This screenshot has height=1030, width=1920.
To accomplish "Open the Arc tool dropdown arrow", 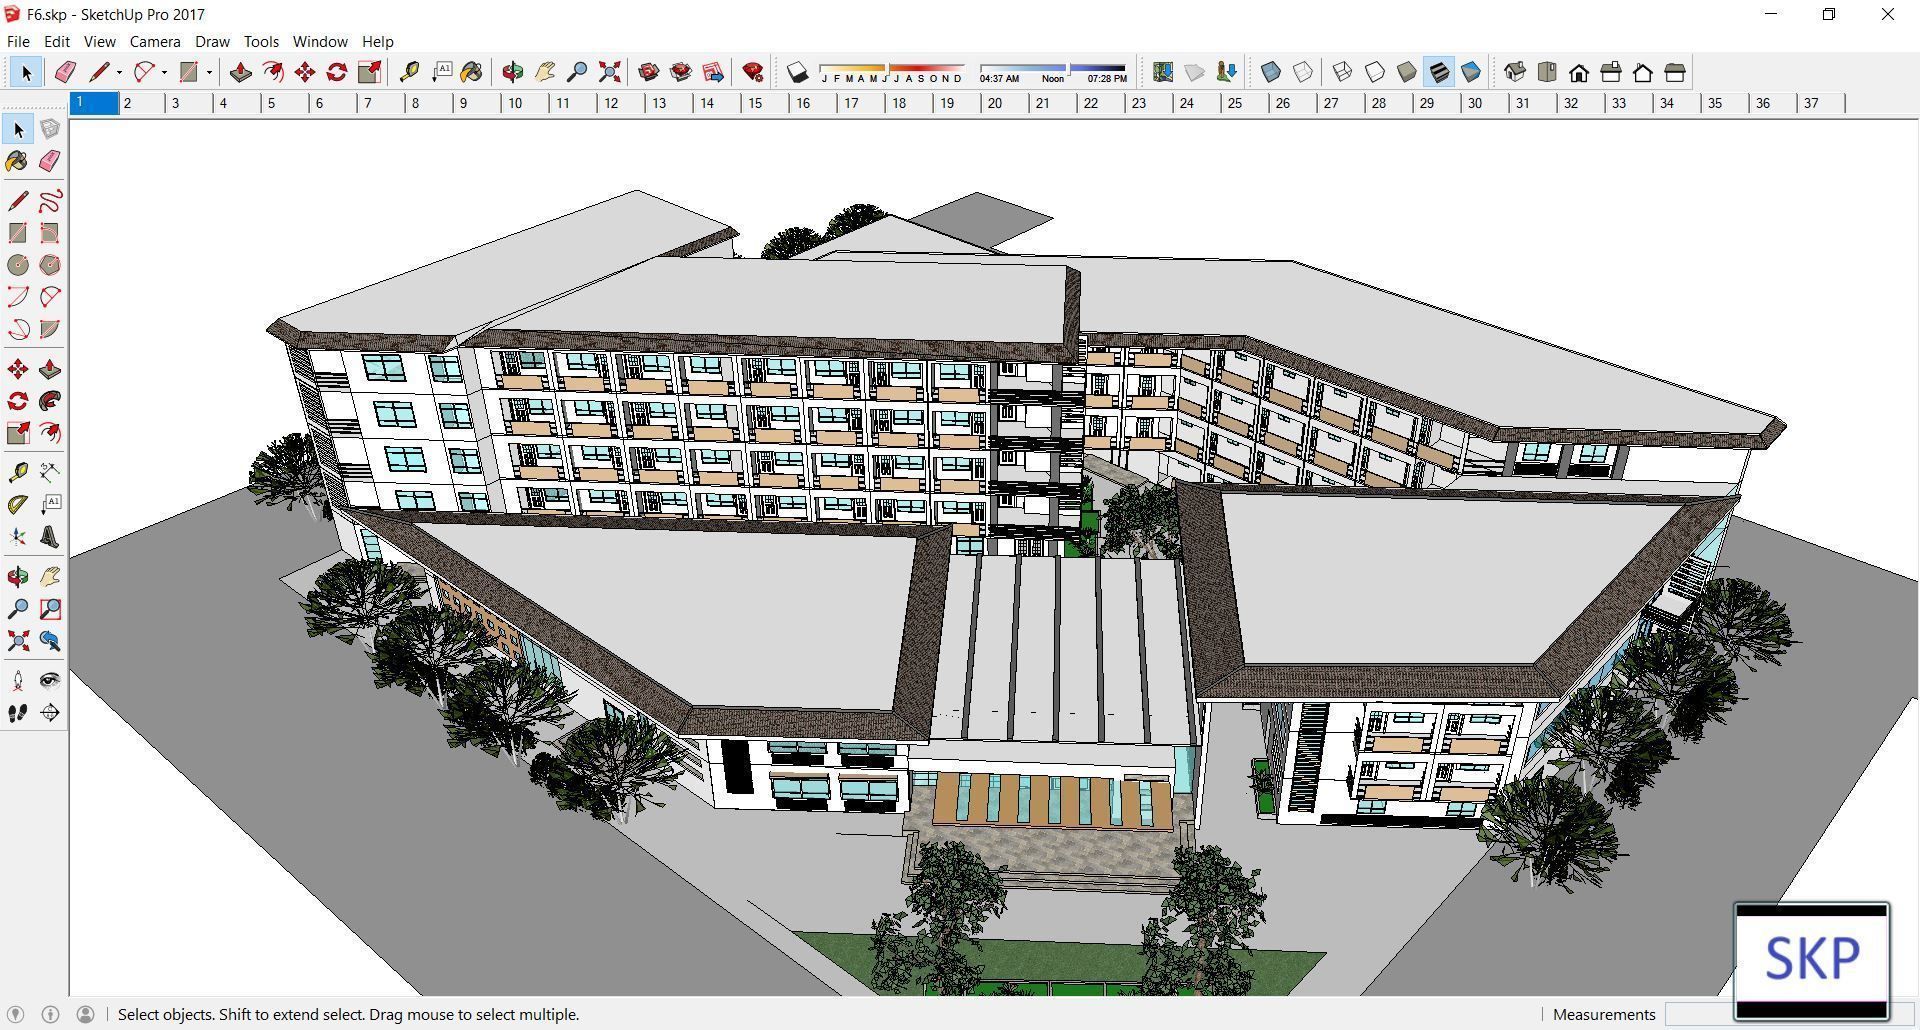I will pyautogui.click(x=164, y=71).
